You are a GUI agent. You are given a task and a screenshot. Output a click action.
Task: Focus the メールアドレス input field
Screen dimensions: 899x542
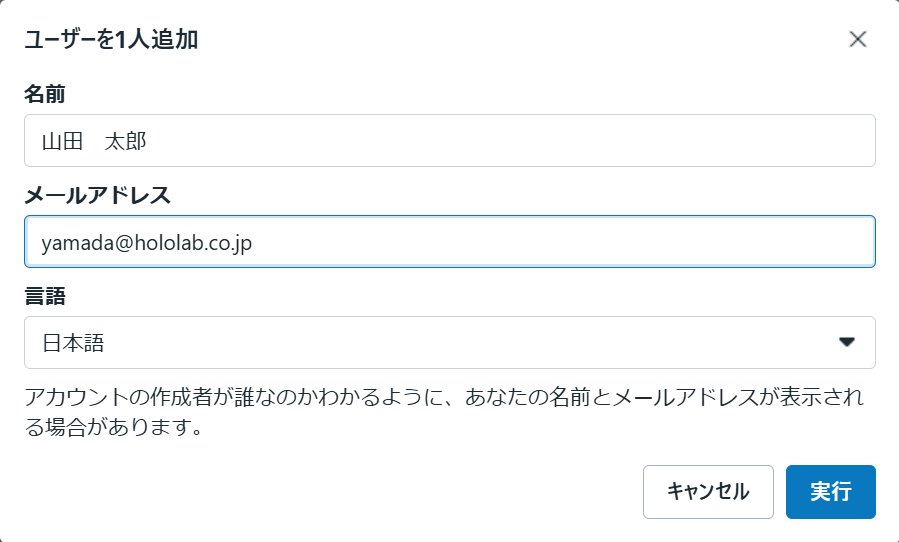[x=449, y=242]
